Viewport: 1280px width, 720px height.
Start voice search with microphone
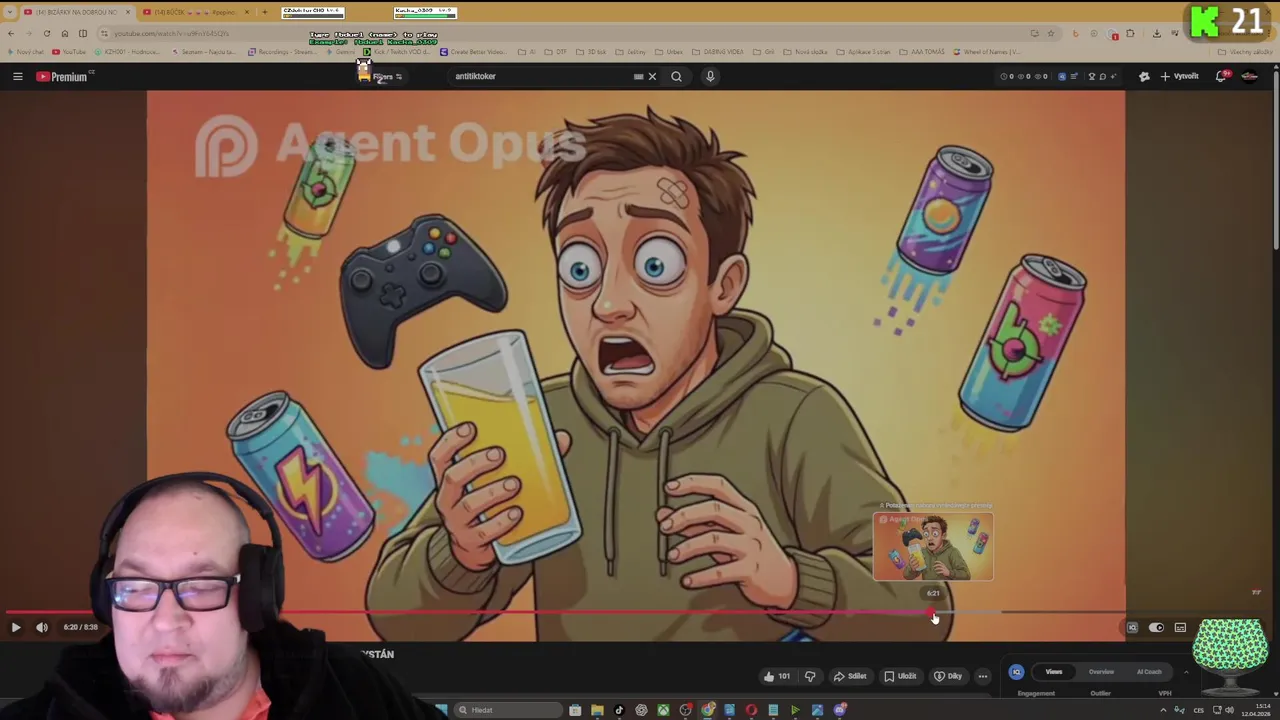click(710, 76)
